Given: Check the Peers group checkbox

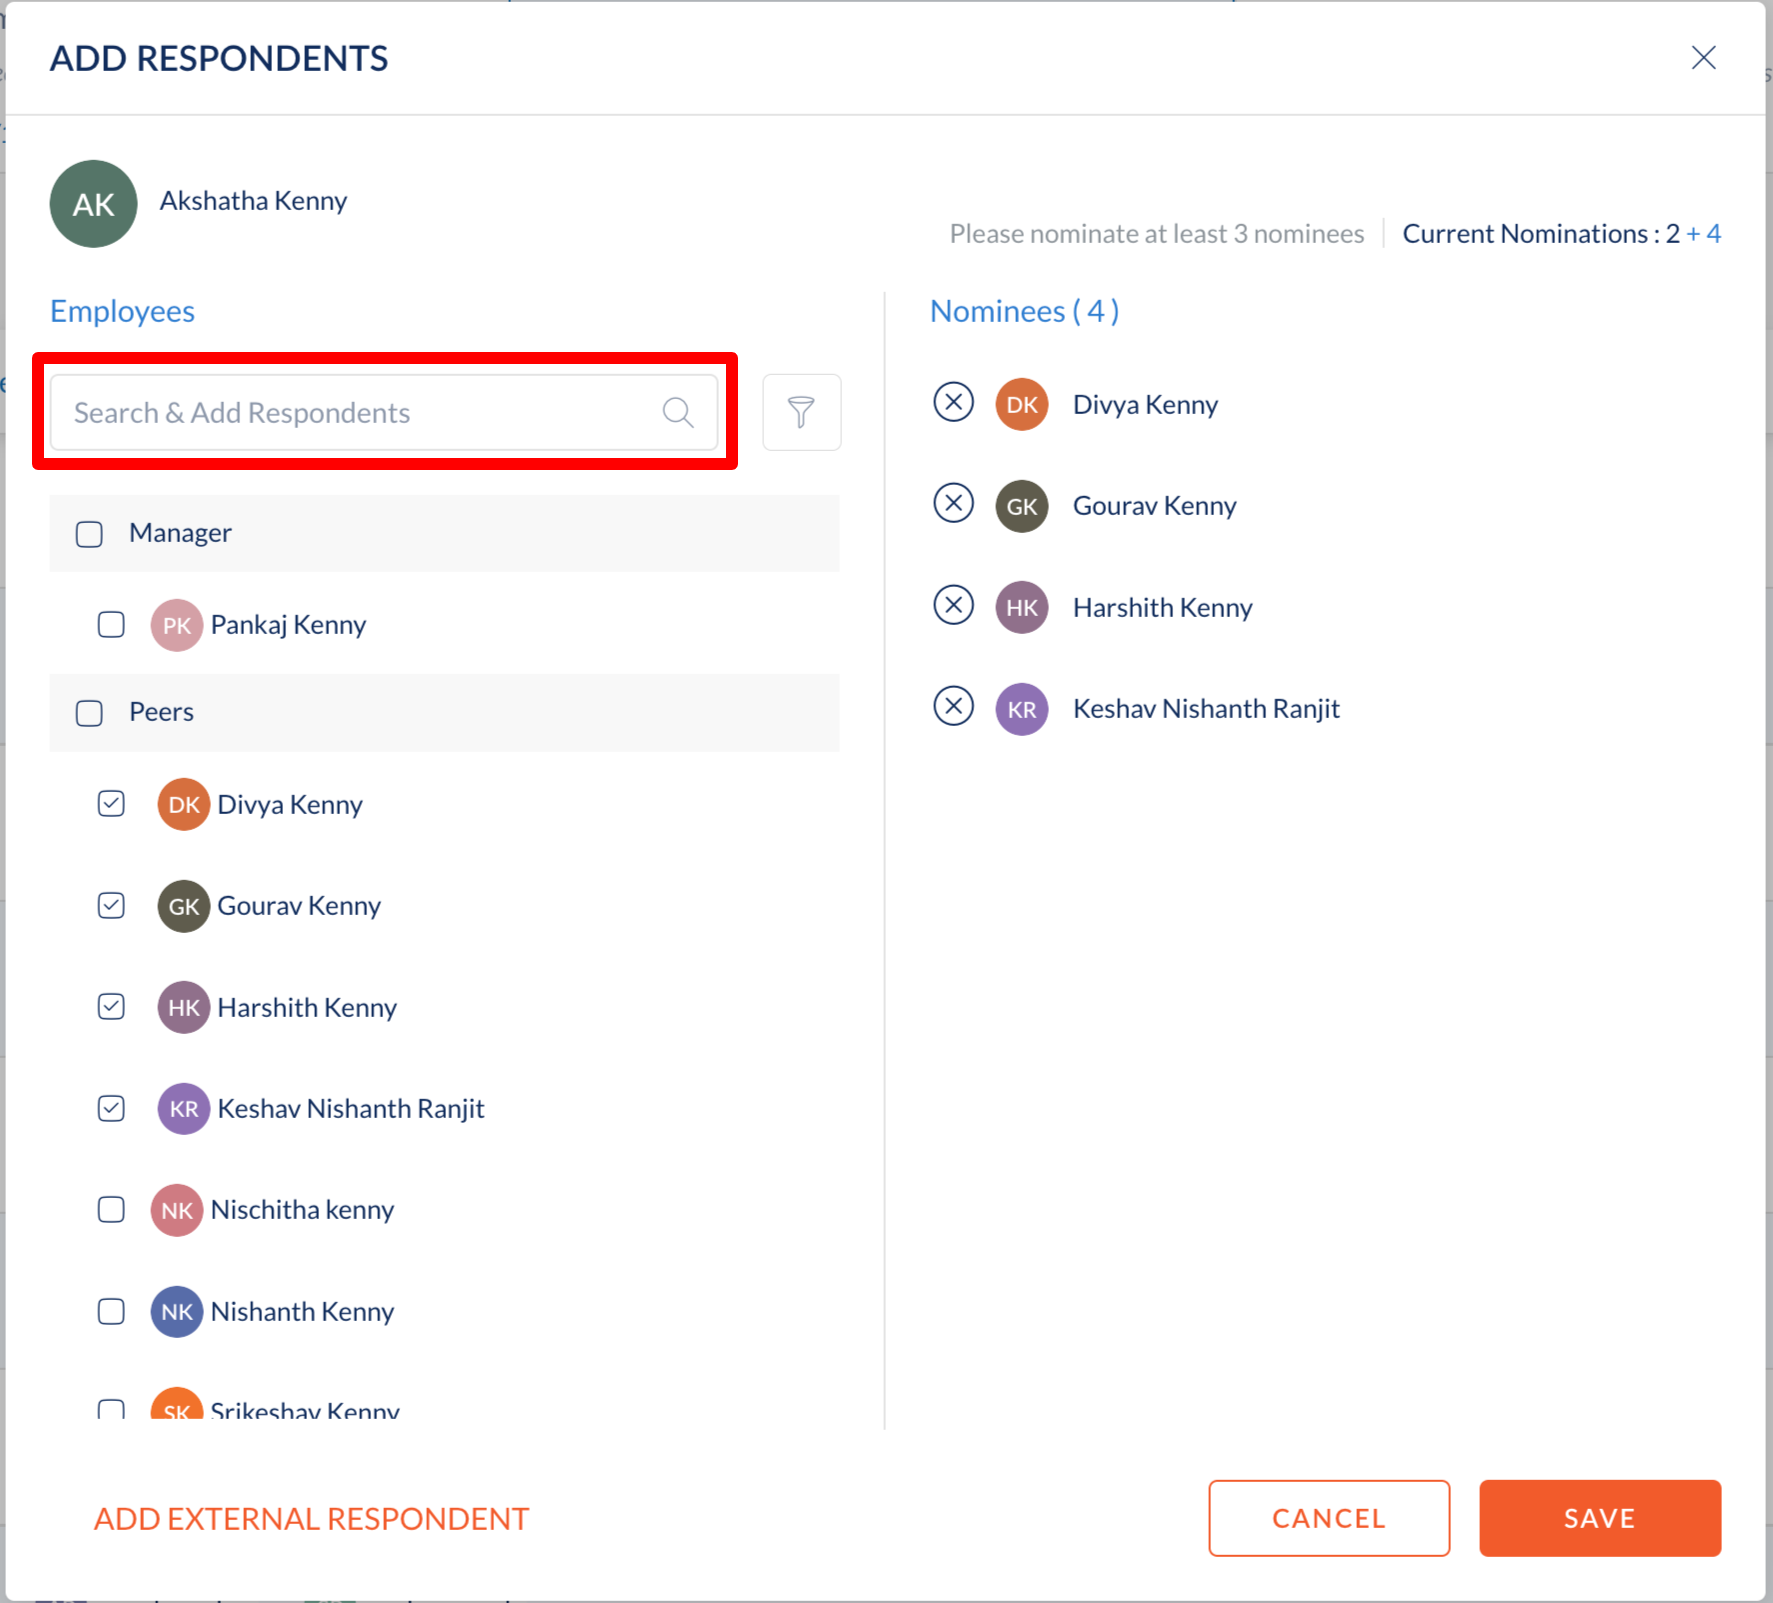Looking at the screenshot, I should pos(90,713).
